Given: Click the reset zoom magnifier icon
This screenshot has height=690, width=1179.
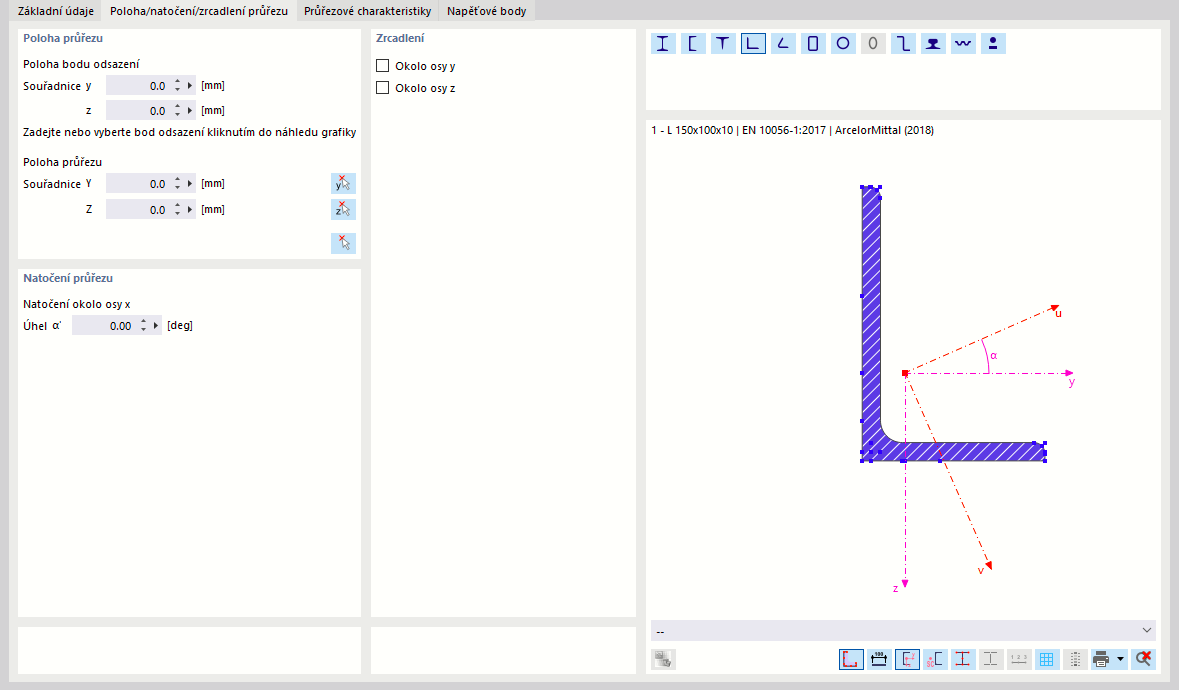Looking at the screenshot, I should [1144, 659].
